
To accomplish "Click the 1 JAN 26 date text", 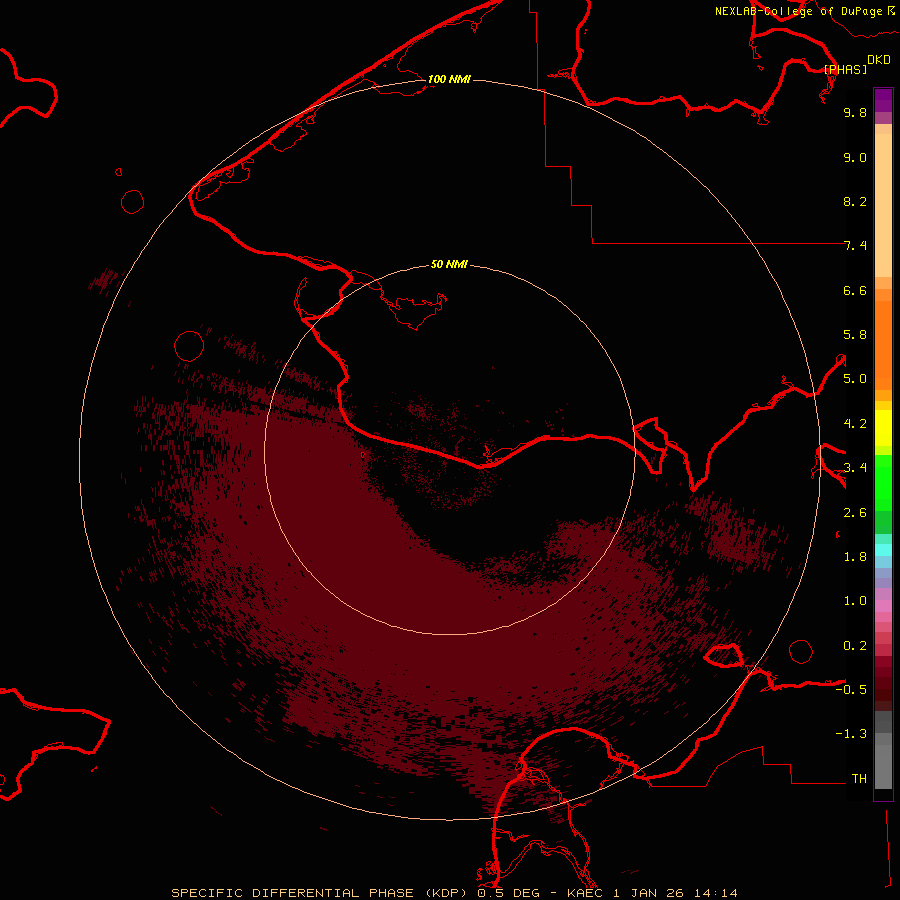I will 649,893.
